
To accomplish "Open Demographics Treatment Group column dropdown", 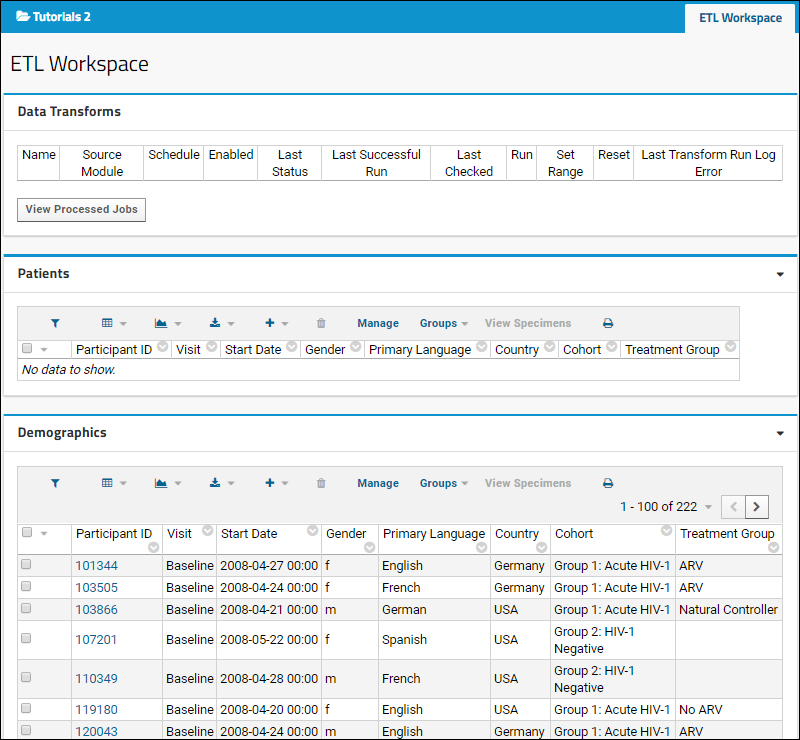I will (773, 548).
